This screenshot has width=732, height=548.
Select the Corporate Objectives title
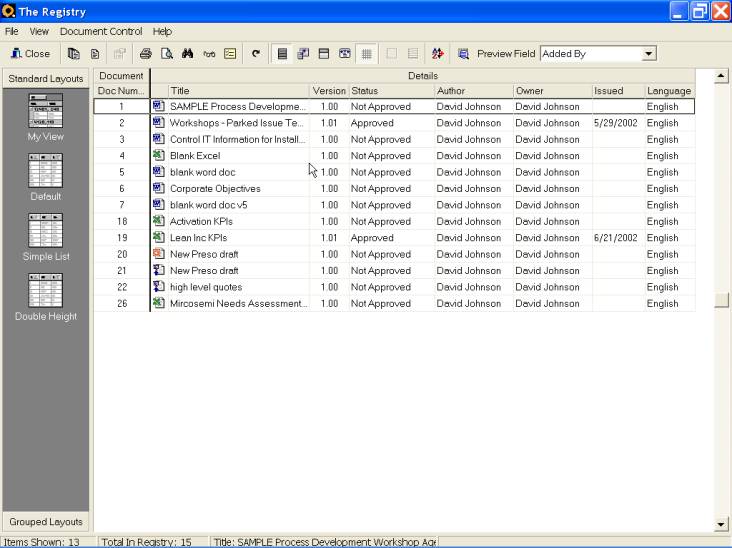(x=215, y=189)
